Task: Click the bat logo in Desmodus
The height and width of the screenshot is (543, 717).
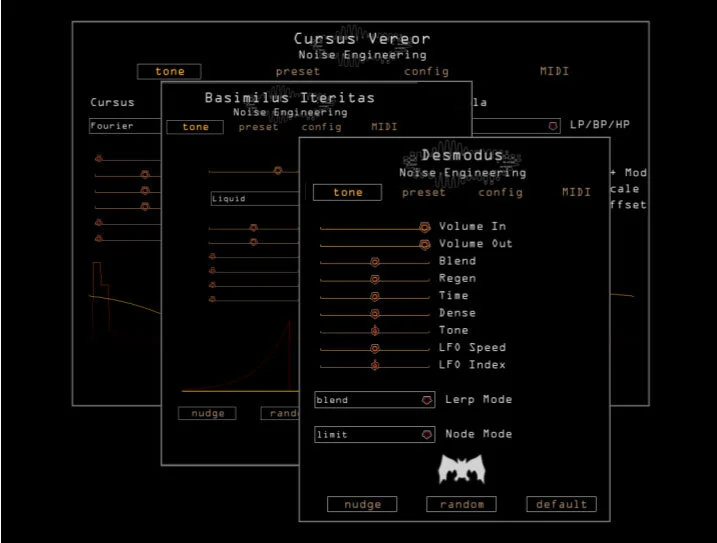Action: pos(462,469)
